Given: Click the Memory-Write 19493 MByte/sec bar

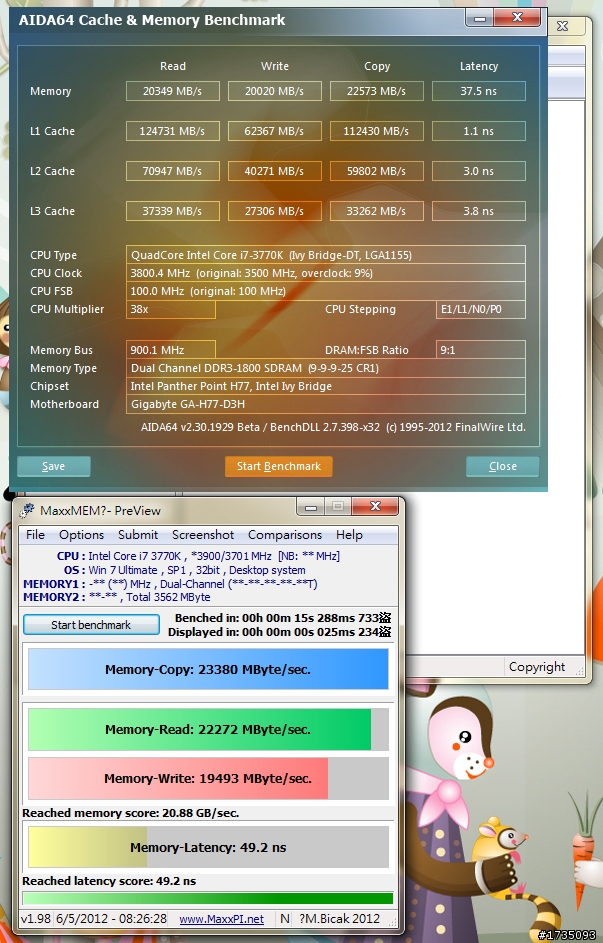Looking at the screenshot, I should click(208, 778).
